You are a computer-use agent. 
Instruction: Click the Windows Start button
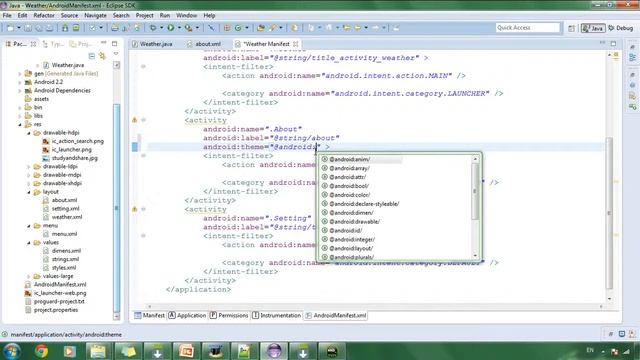click(x=11, y=351)
